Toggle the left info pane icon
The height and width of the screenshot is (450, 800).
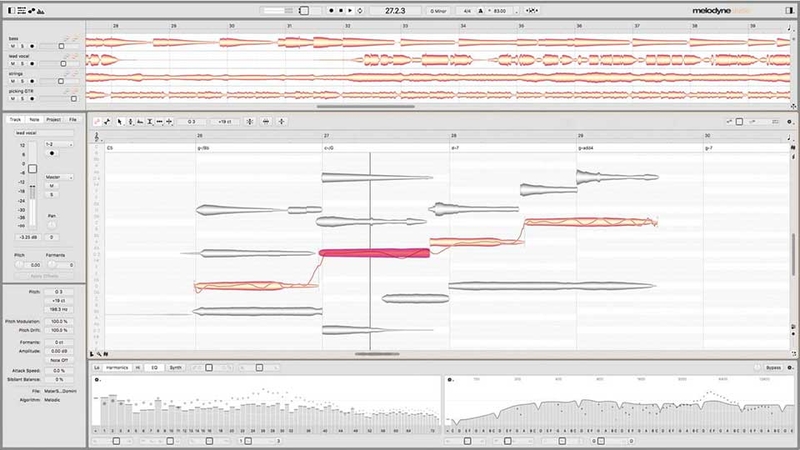(x=11, y=10)
